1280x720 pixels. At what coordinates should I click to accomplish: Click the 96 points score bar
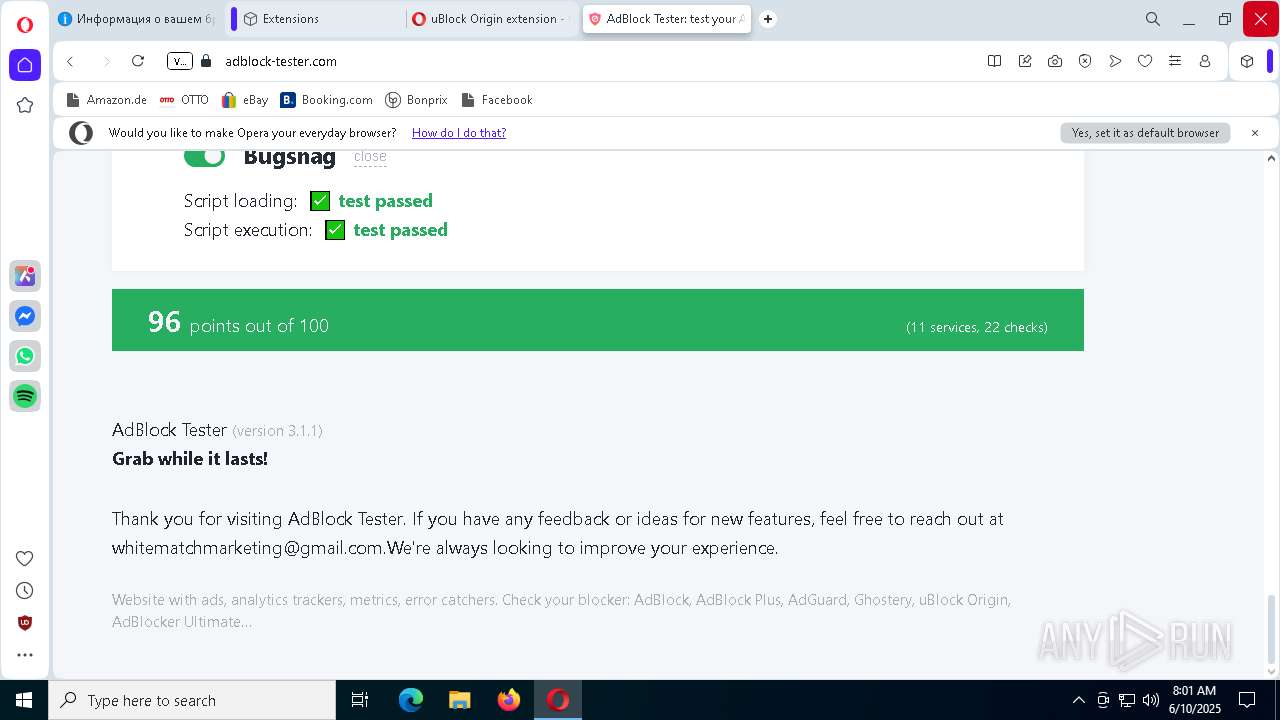(x=598, y=320)
